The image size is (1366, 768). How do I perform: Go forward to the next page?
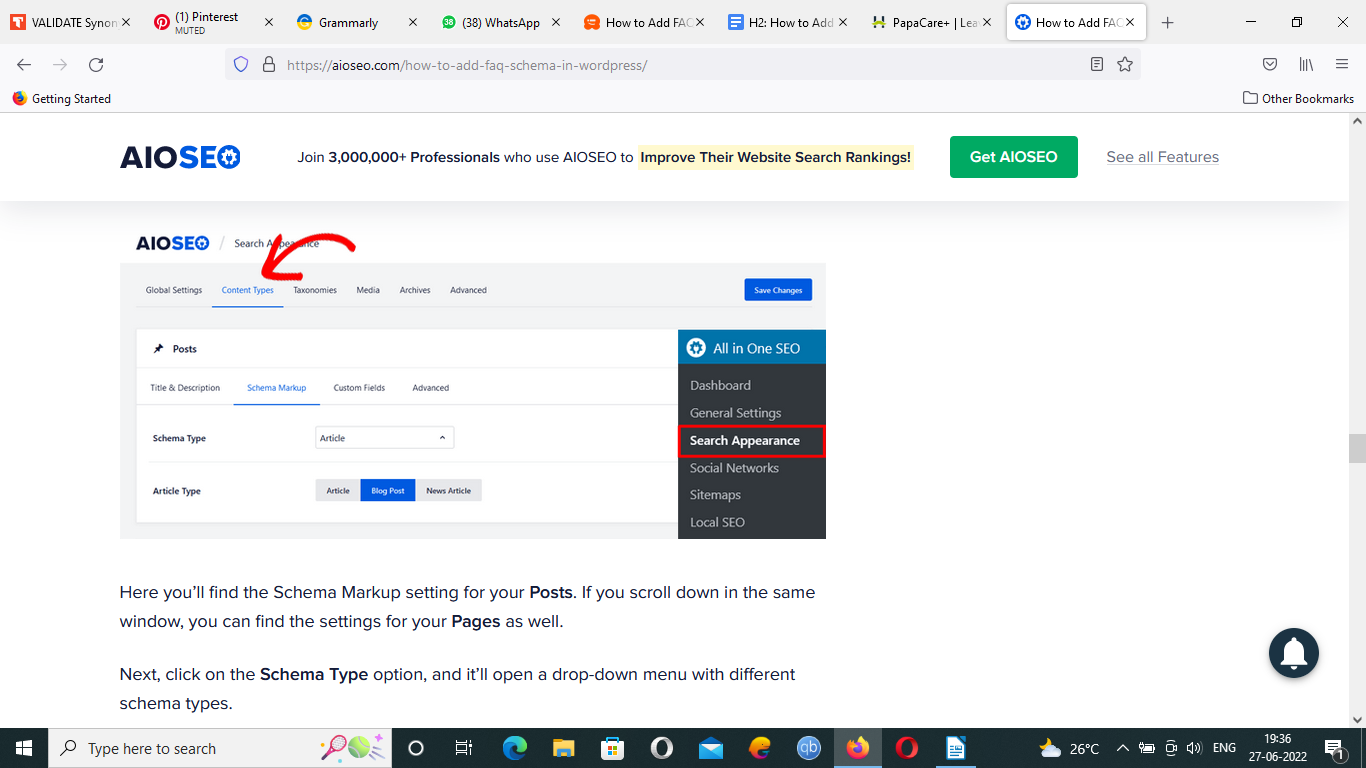pos(60,65)
